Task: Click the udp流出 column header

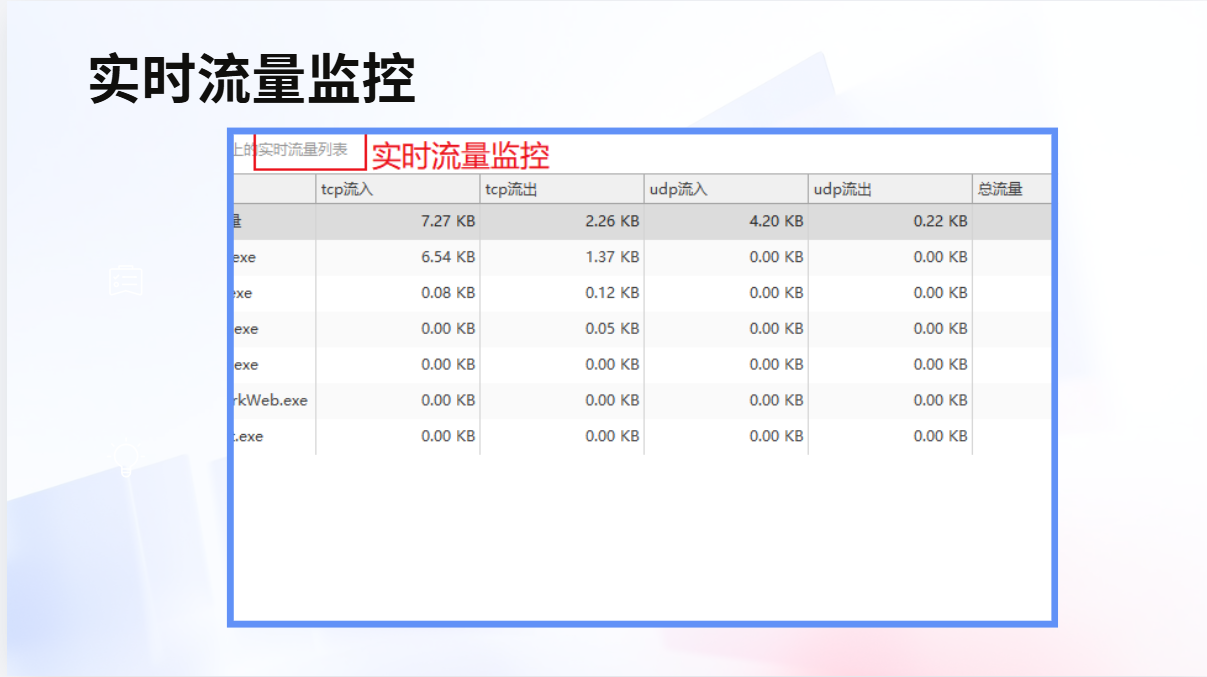Action: pos(889,189)
